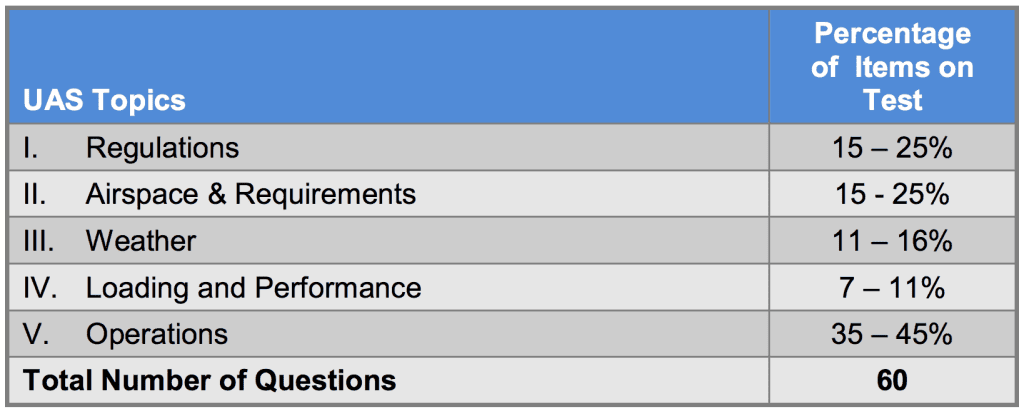Click Roman numeral 'I.' in first row

tap(31, 148)
